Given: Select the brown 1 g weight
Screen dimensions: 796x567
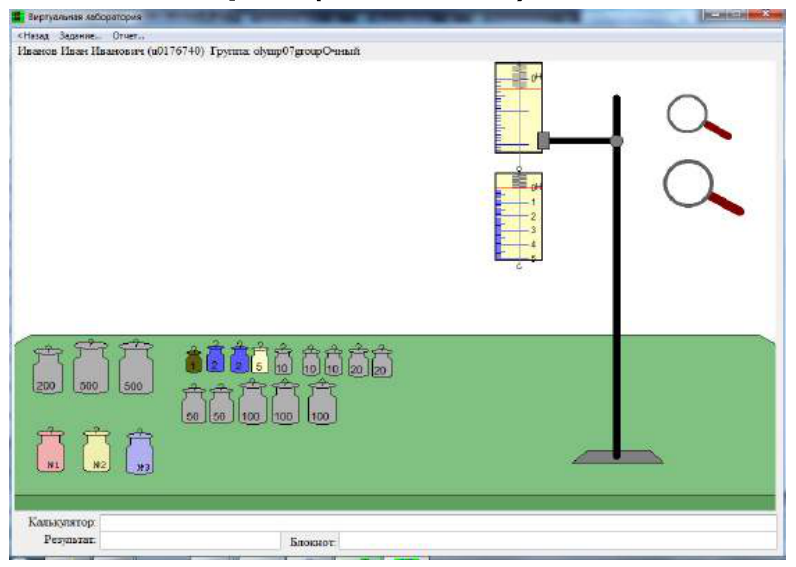Looking at the screenshot, I should (x=193, y=359).
